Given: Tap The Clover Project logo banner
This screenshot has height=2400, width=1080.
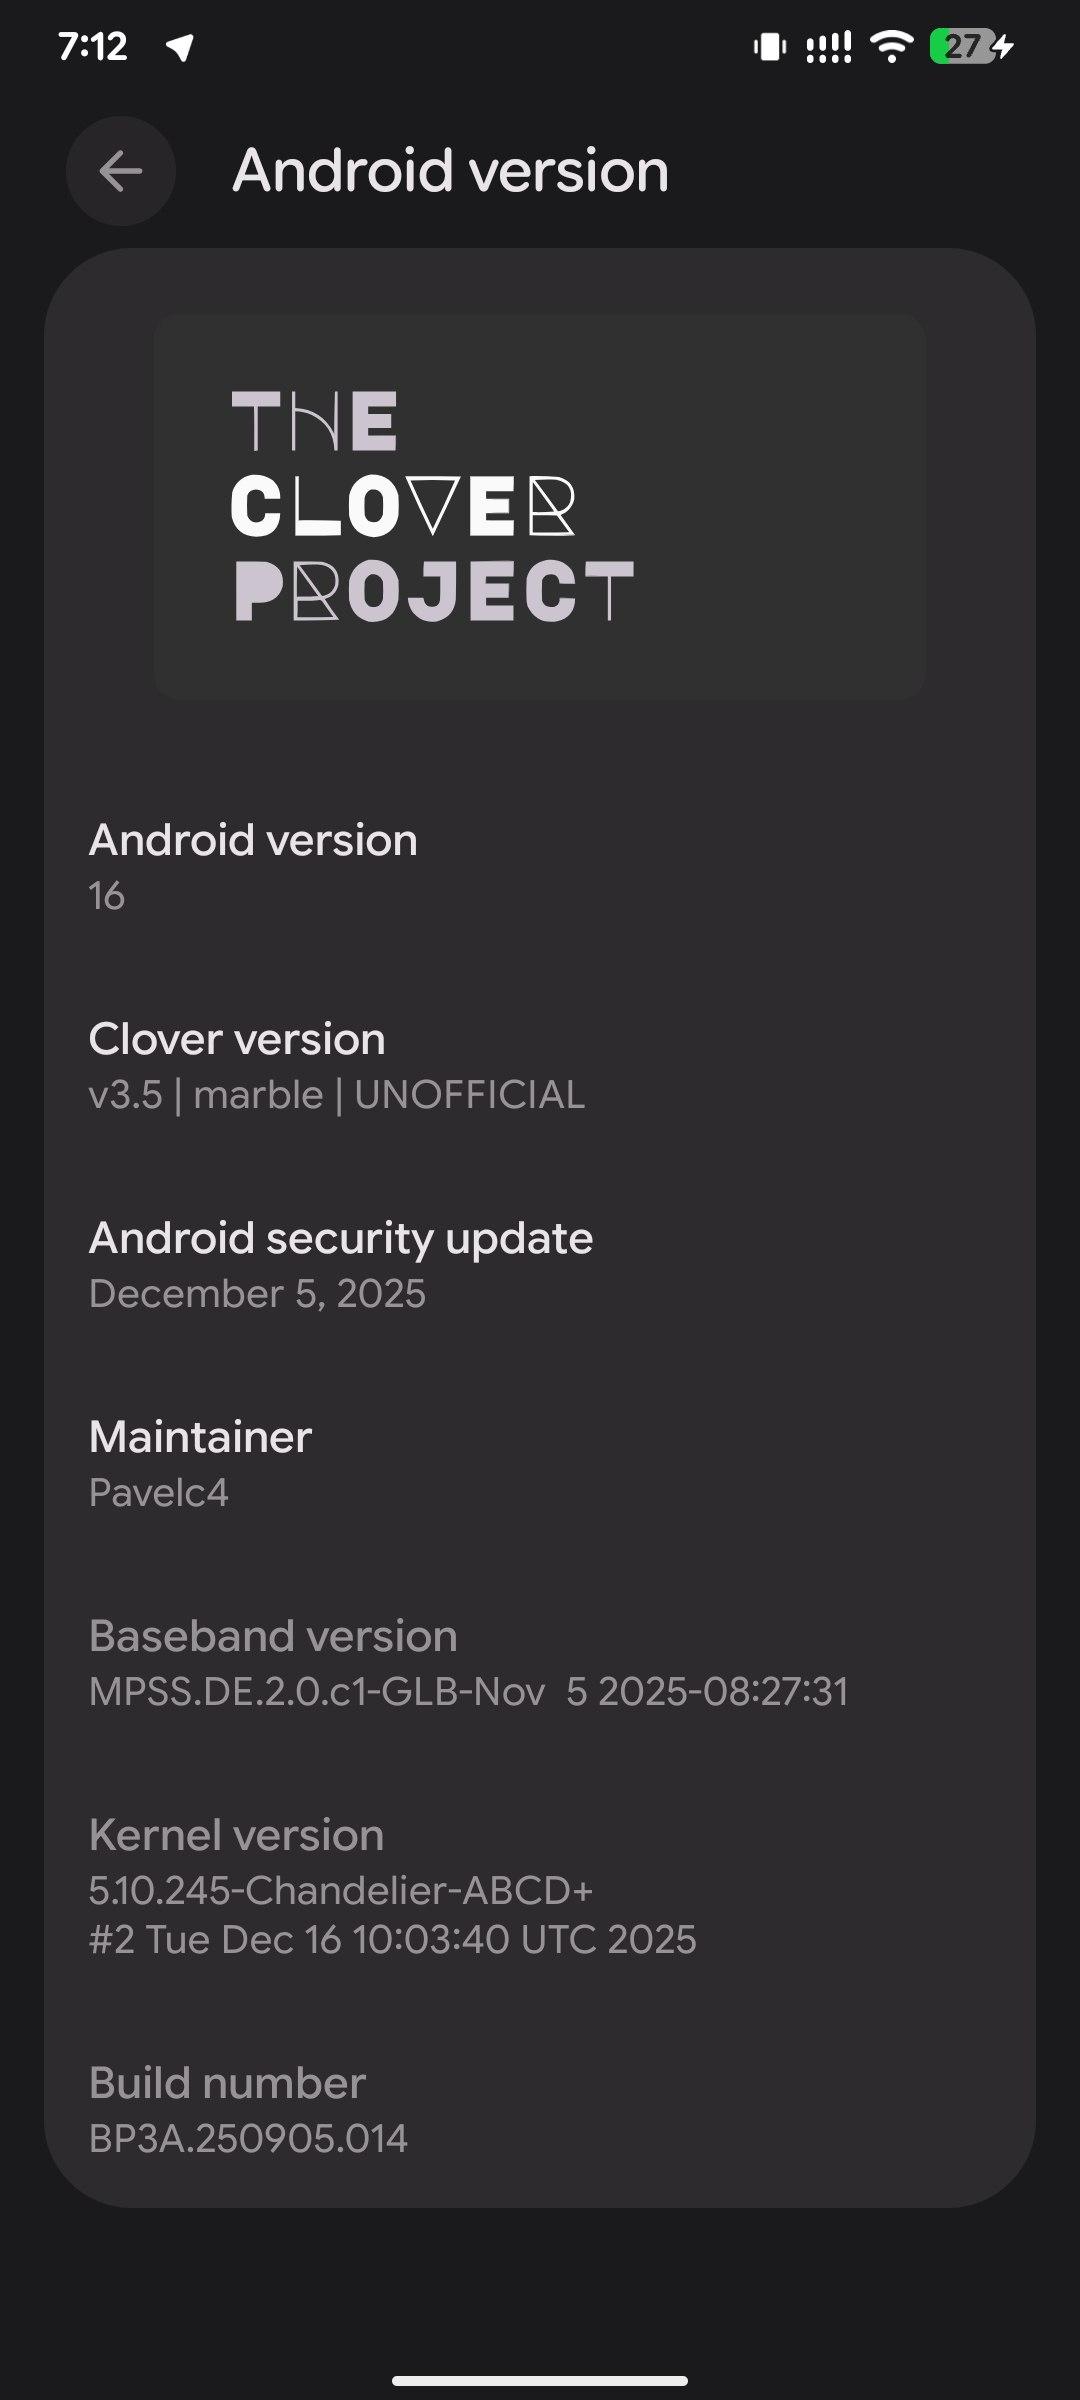Looking at the screenshot, I should 539,507.
